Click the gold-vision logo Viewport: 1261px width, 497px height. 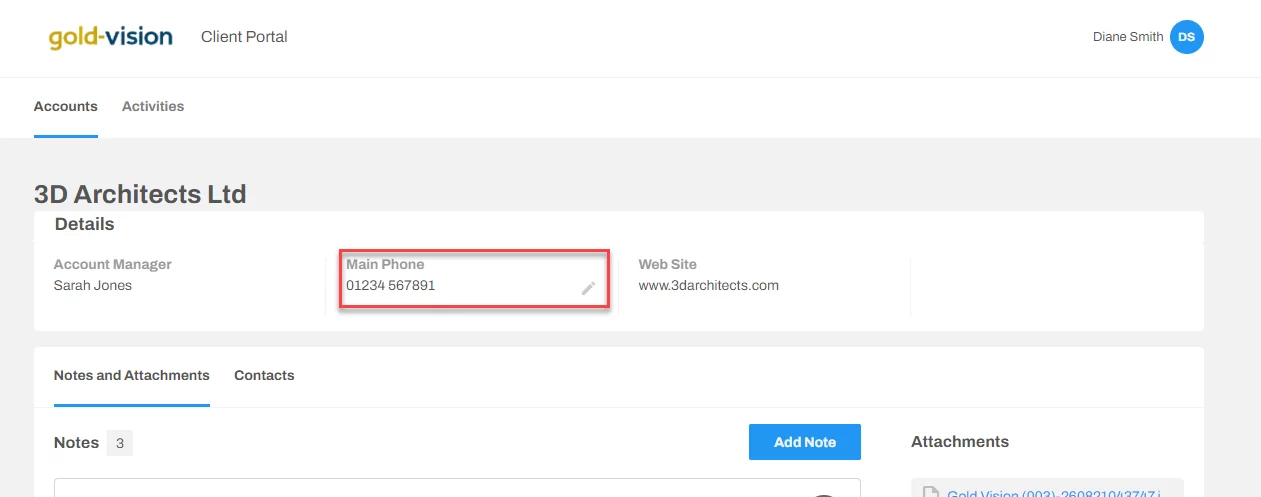pos(110,37)
